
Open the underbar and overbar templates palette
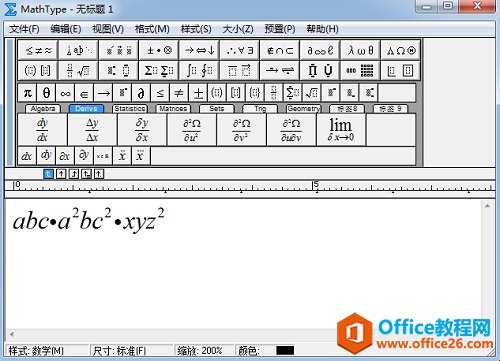click(240, 70)
